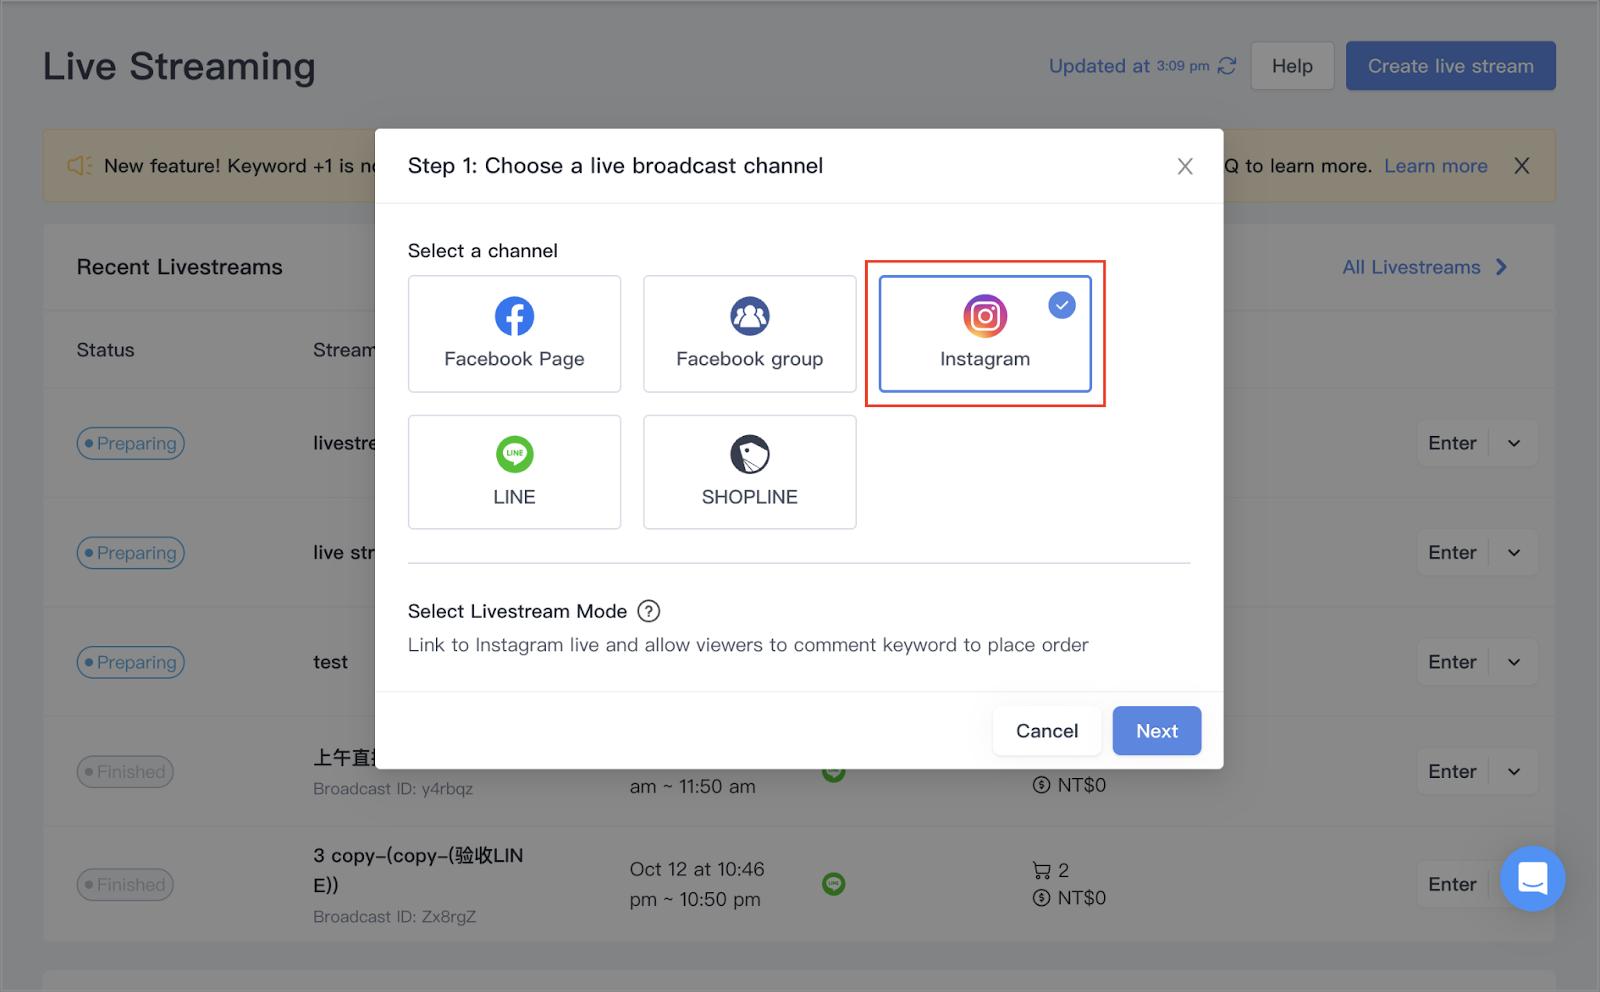Cancel the channel selection dialog
This screenshot has height=992, width=1600.
1047,731
